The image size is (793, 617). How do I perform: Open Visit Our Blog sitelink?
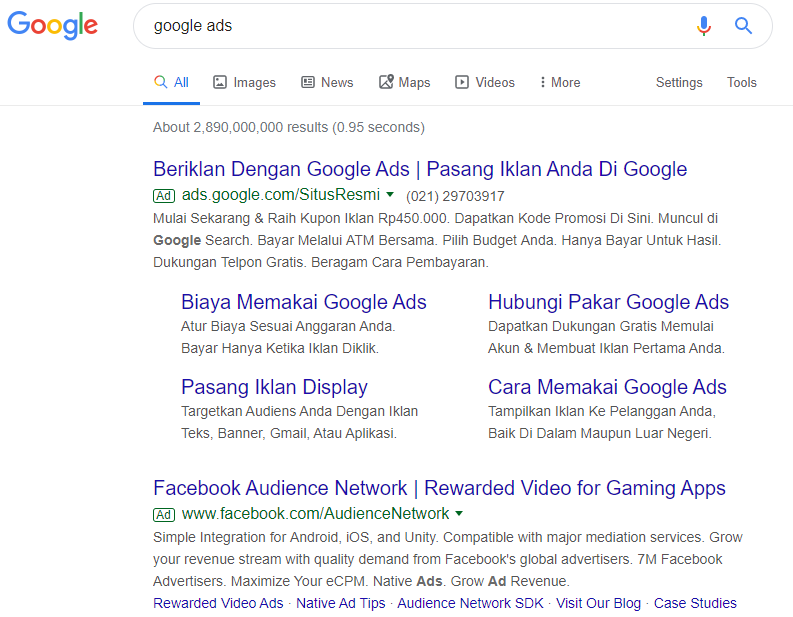pyautogui.click(x=598, y=603)
